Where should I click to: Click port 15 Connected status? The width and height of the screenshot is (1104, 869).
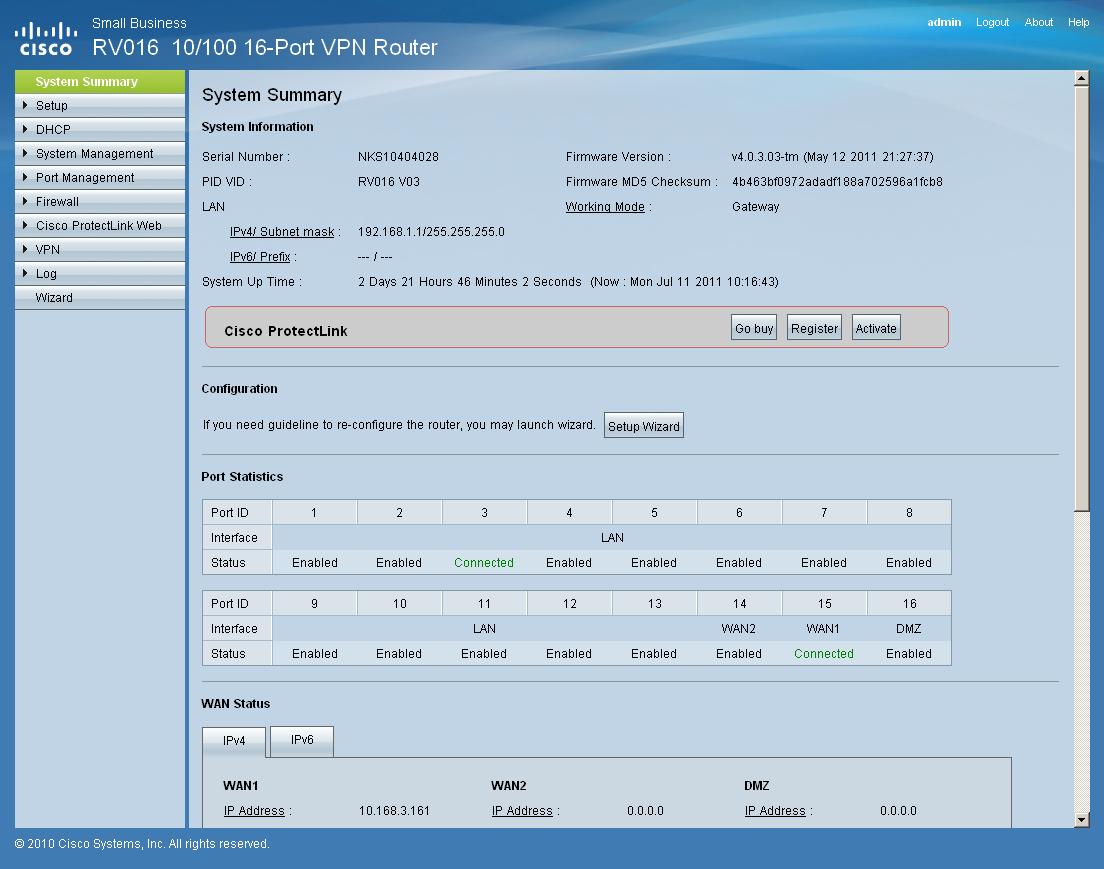[824, 654]
